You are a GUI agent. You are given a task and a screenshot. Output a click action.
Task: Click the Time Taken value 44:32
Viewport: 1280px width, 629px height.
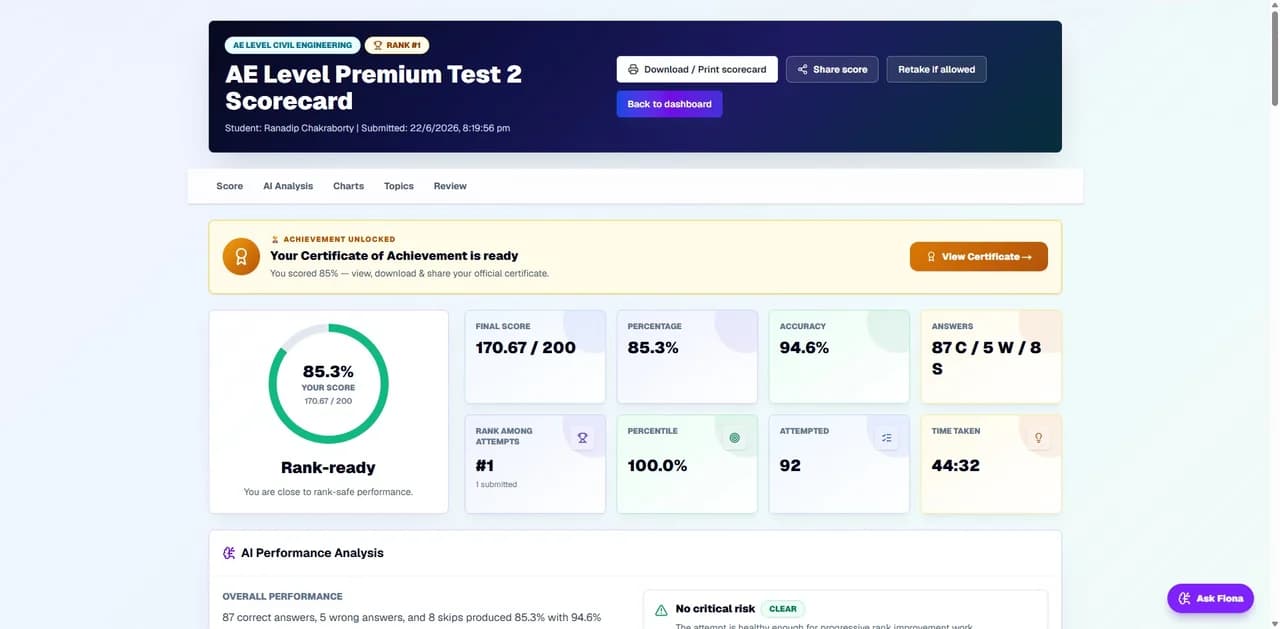coord(955,465)
